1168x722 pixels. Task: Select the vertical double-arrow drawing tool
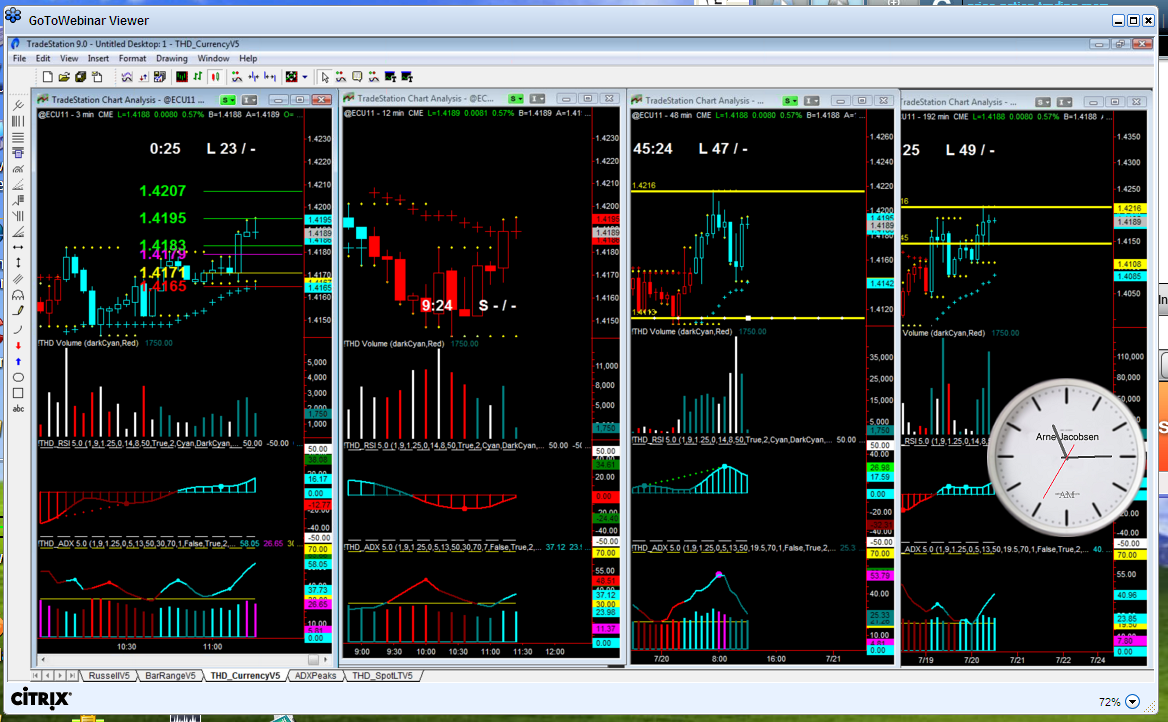coord(19,262)
